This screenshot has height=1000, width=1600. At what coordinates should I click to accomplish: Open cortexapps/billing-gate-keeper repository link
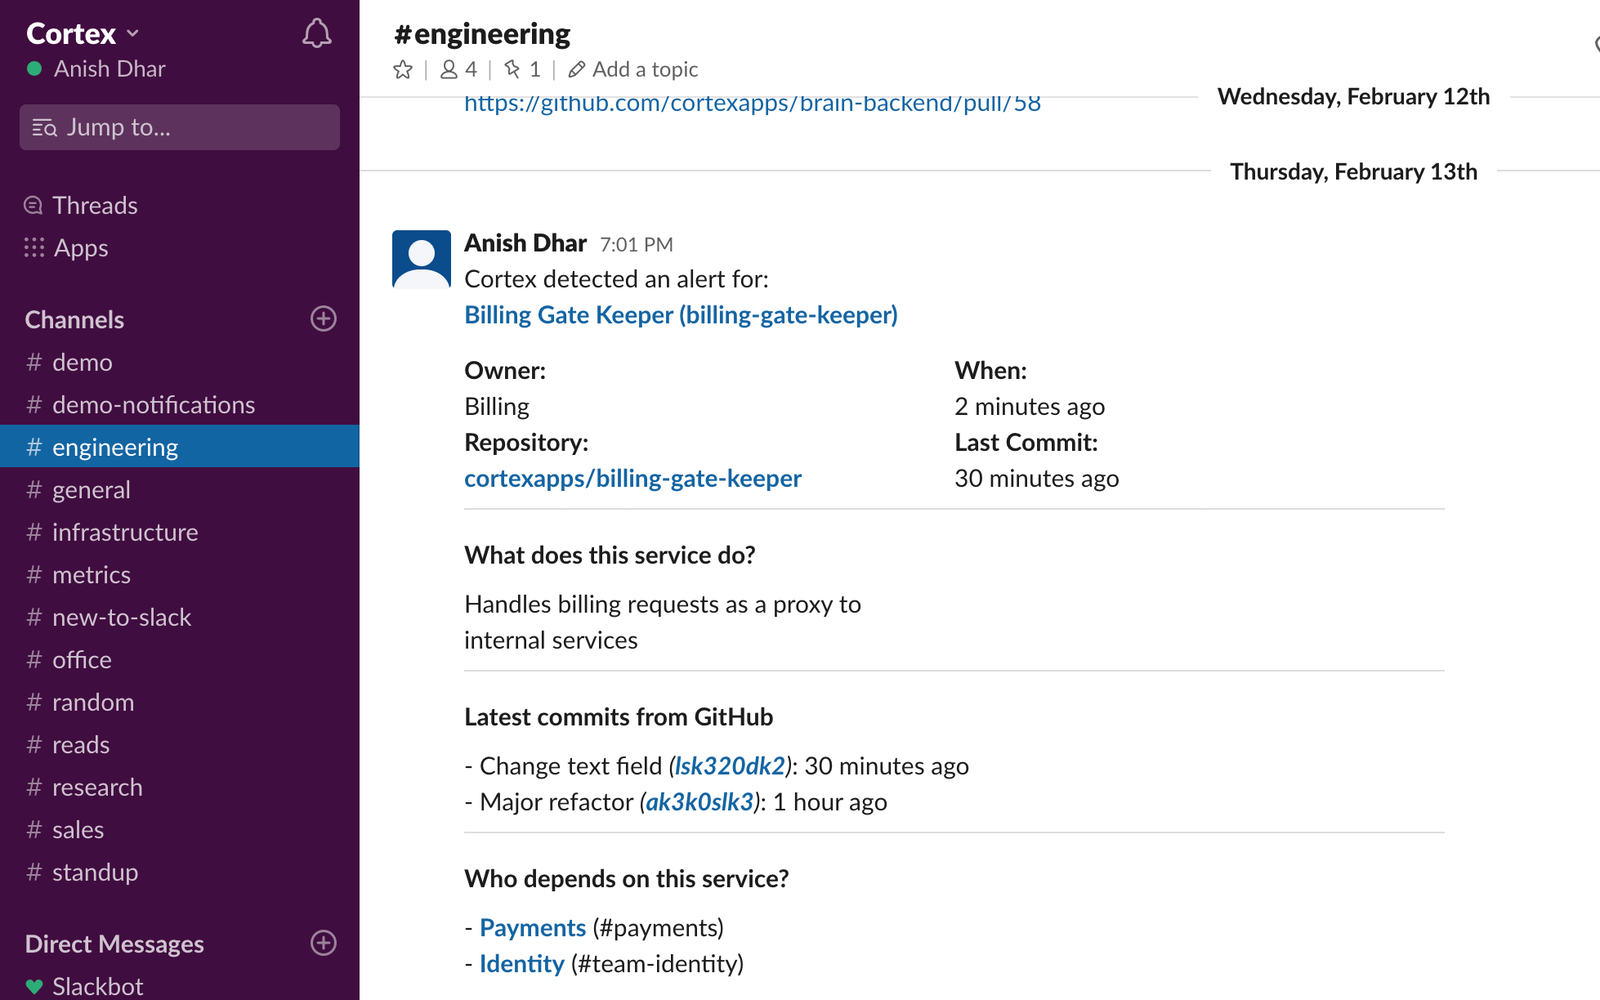pos(633,478)
